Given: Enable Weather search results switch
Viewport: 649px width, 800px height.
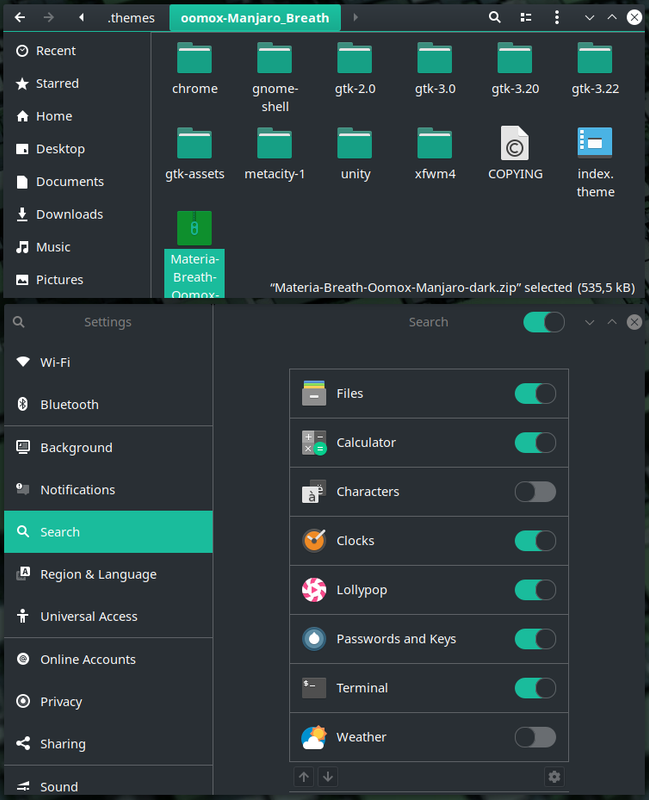Looking at the screenshot, I should pyautogui.click(x=535, y=737).
